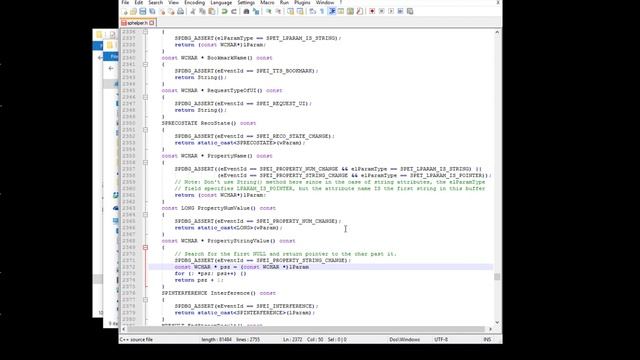
Task: Open the Language menu
Action: coord(221,2)
